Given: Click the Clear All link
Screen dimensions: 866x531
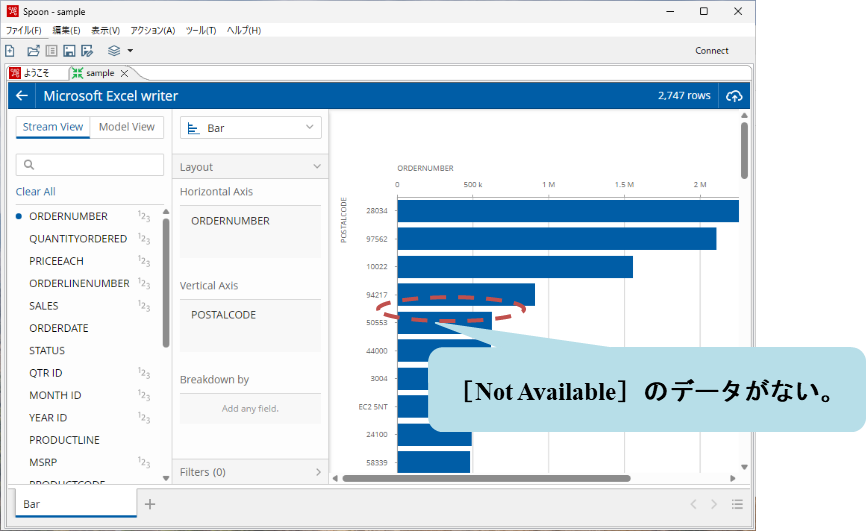Looking at the screenshot, I should [35, 192].
